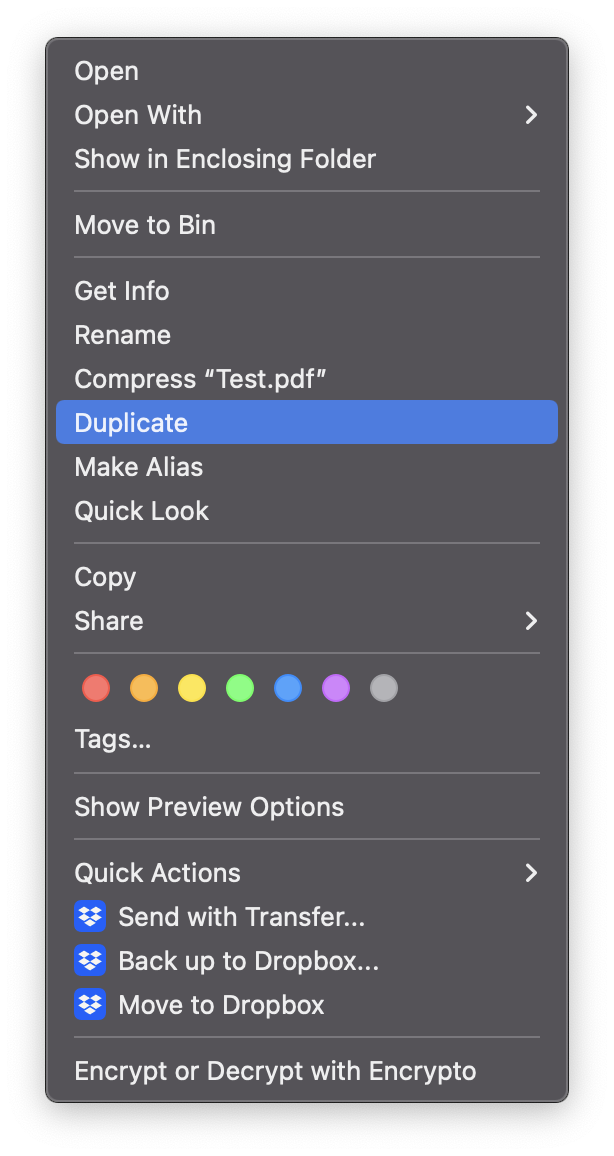Click Dropbox icon beside Move to Dropbox
Viewport: 614px width, 1156px height.
pos(90,1004)
